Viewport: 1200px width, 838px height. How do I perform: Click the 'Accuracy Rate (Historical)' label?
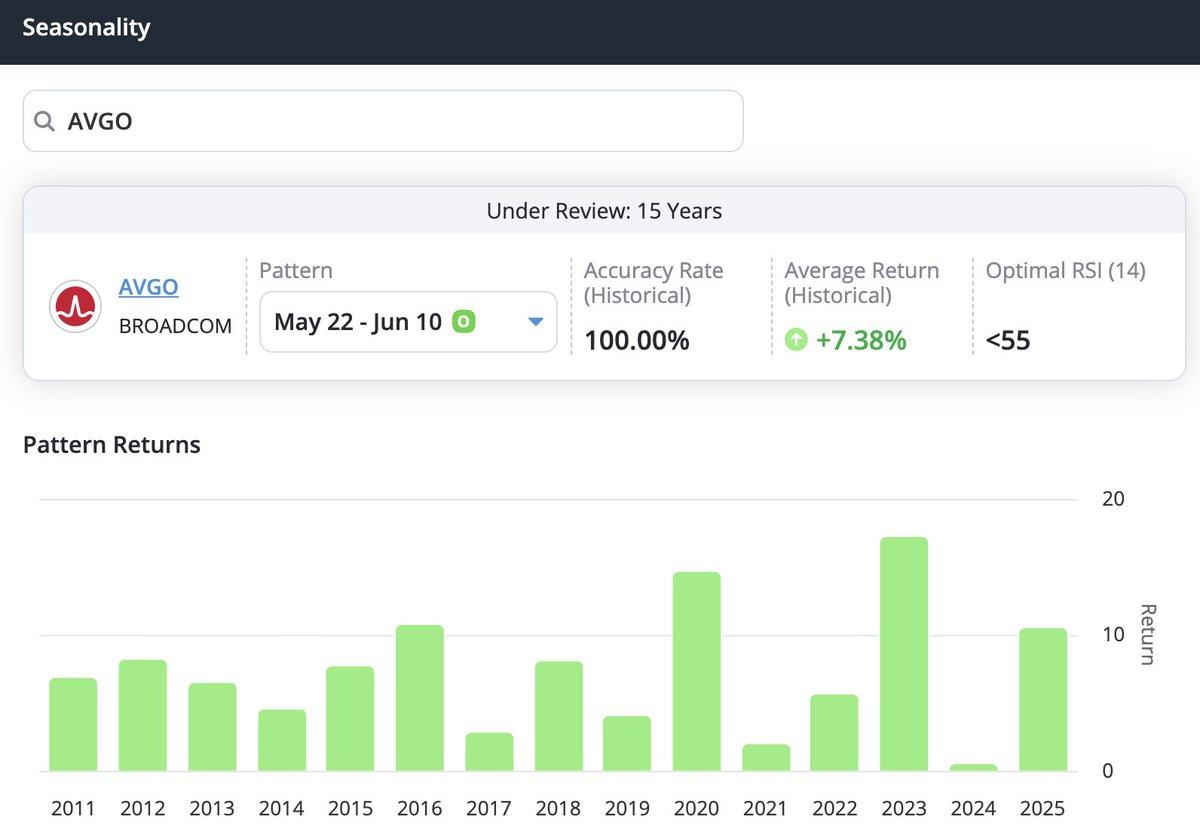(654, 283)
